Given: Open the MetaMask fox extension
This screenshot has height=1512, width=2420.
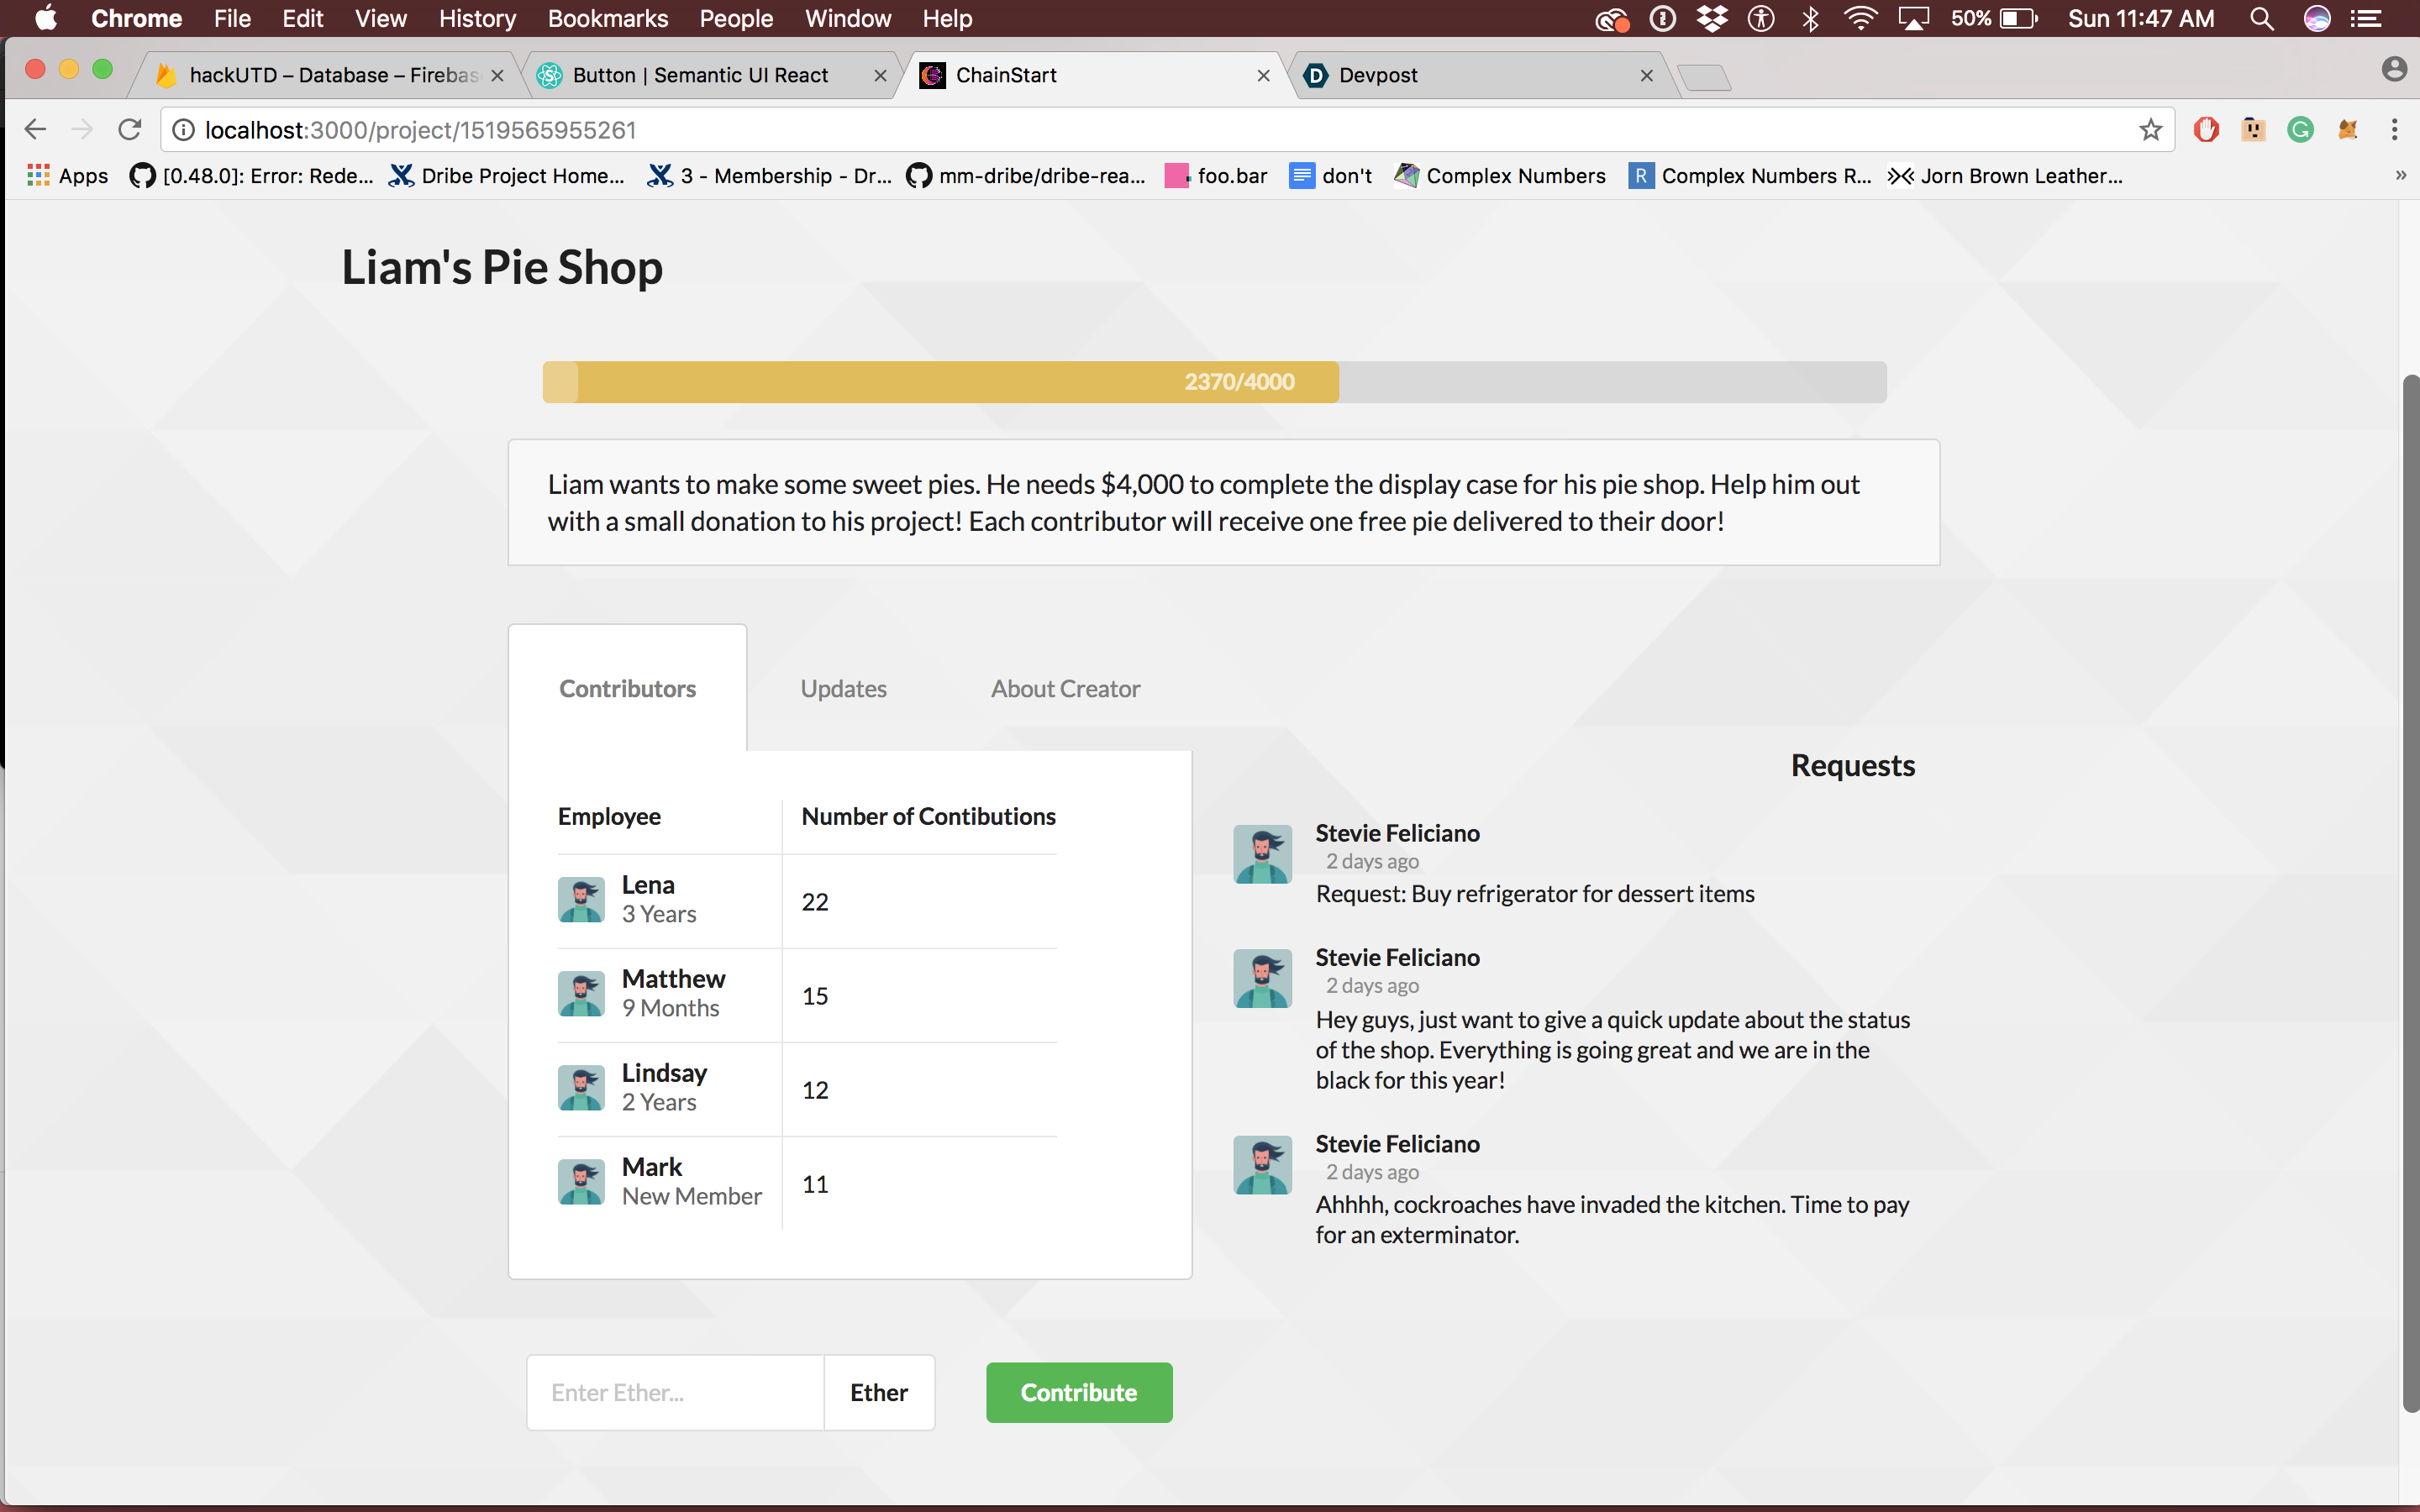Looking at the screenshot, I should click(2347, 130).
